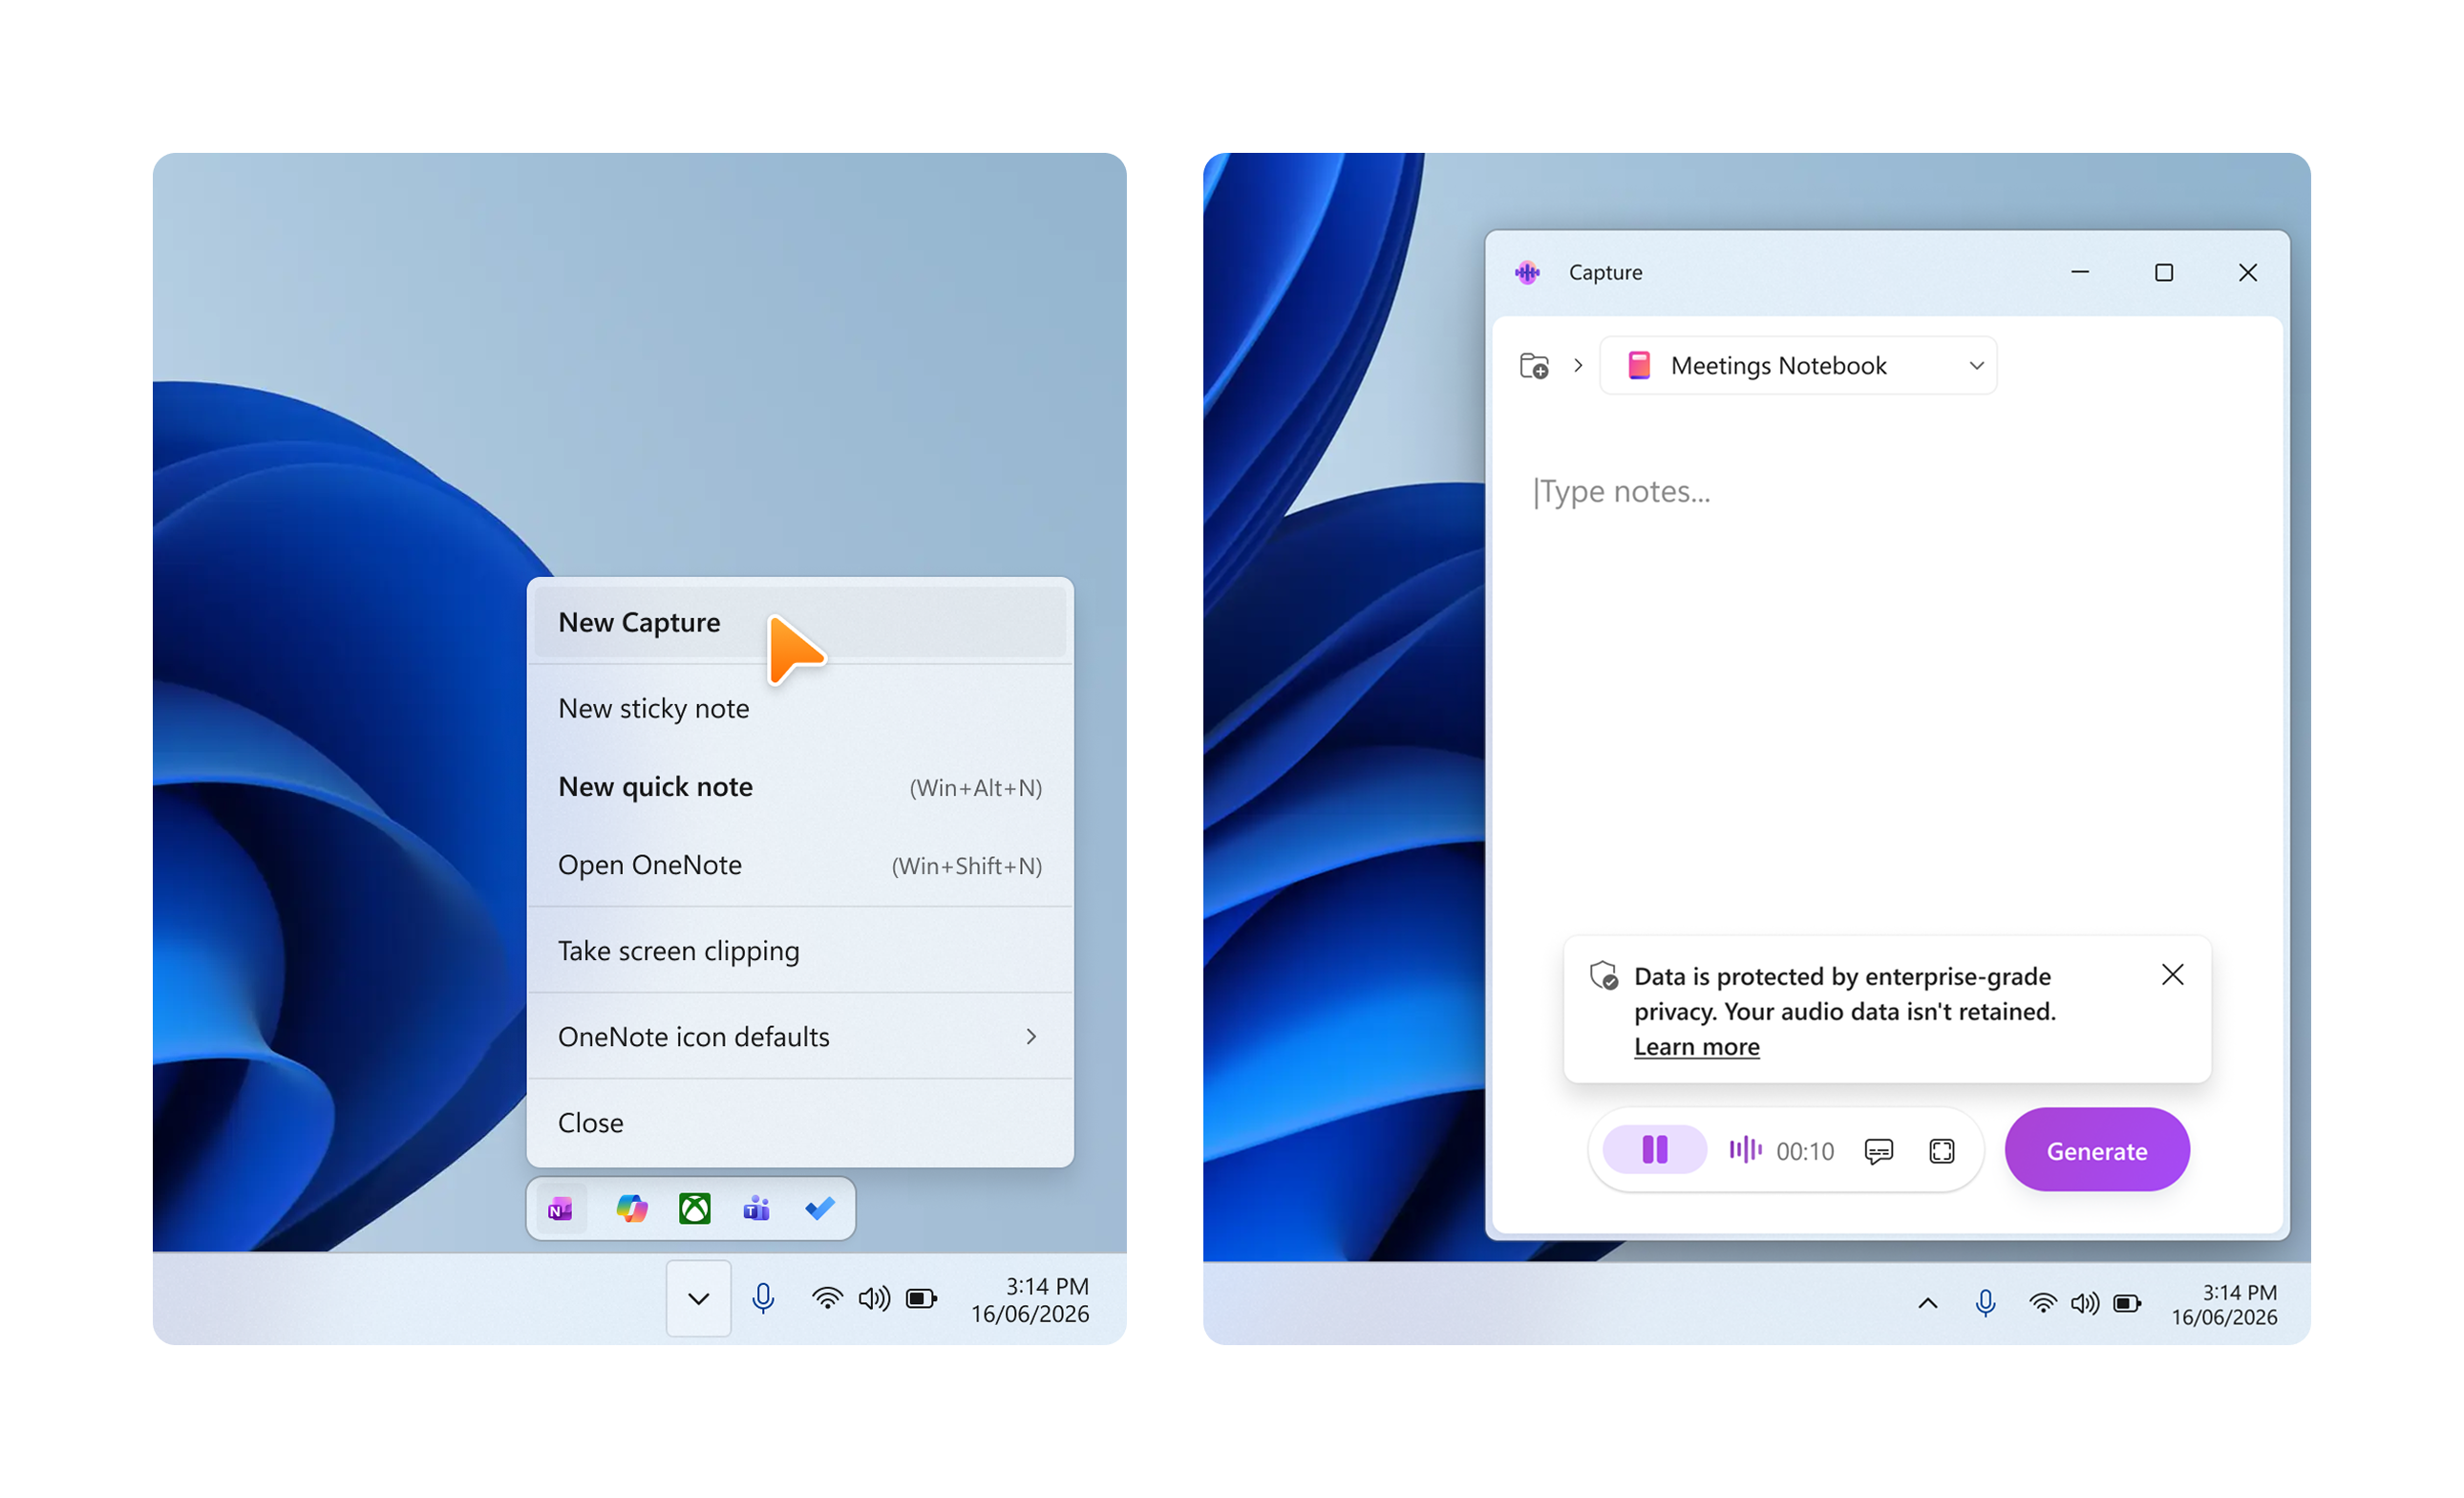Open the To Do checkmark tray icon
Image resolution: width=2464 pixels, height=1498 pixels.
coord(820,1209)
